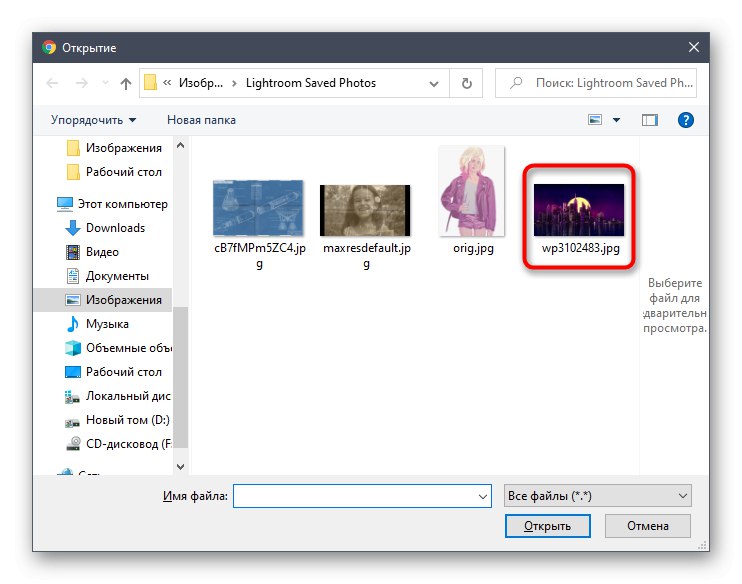This screenshot has width=742, height=584.
Task: Click the folder icon in address bar
Action: 150,83
